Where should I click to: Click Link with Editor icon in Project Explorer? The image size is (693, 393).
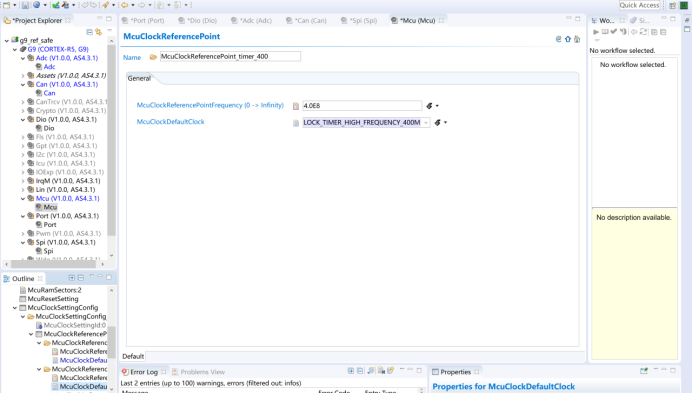[x=98, y=32]
